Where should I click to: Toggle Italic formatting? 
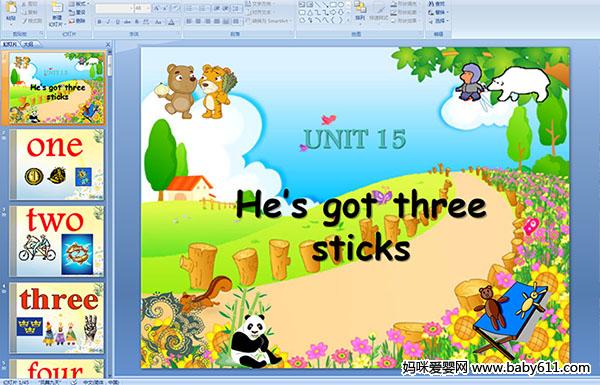[108, 22]
